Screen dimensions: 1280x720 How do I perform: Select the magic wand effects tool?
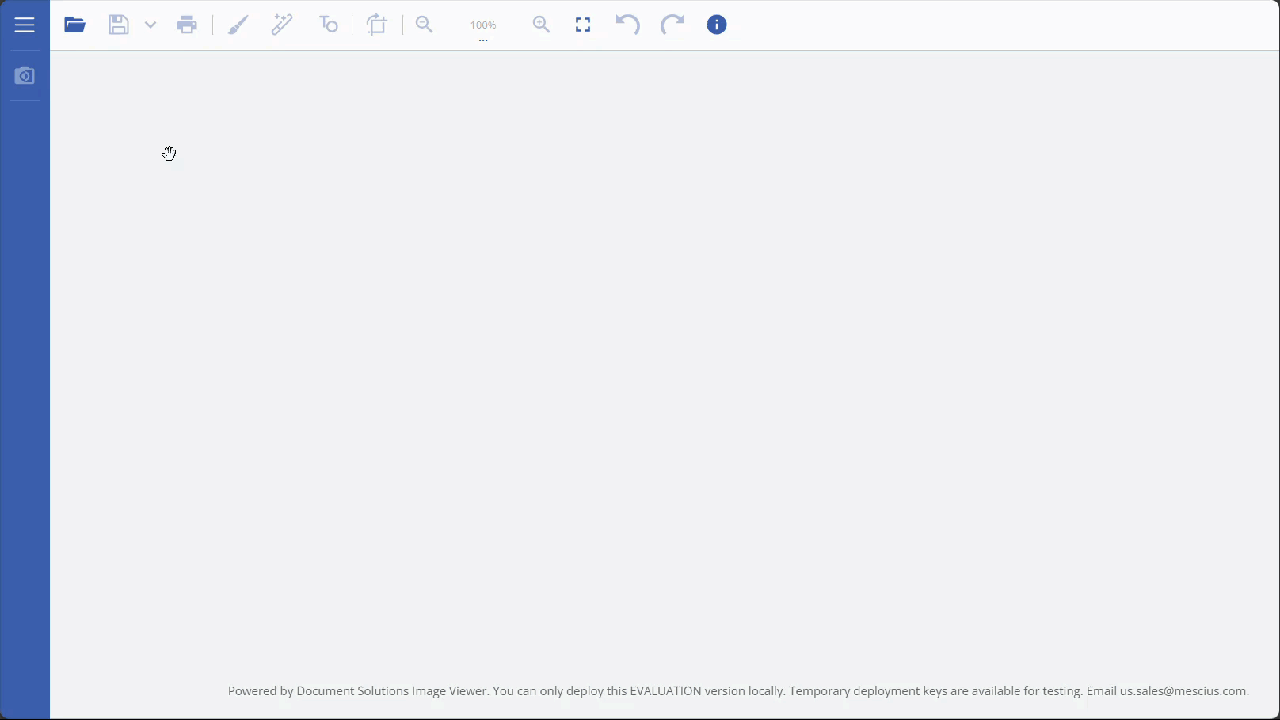pyautogui.click(x=282, y=25)
